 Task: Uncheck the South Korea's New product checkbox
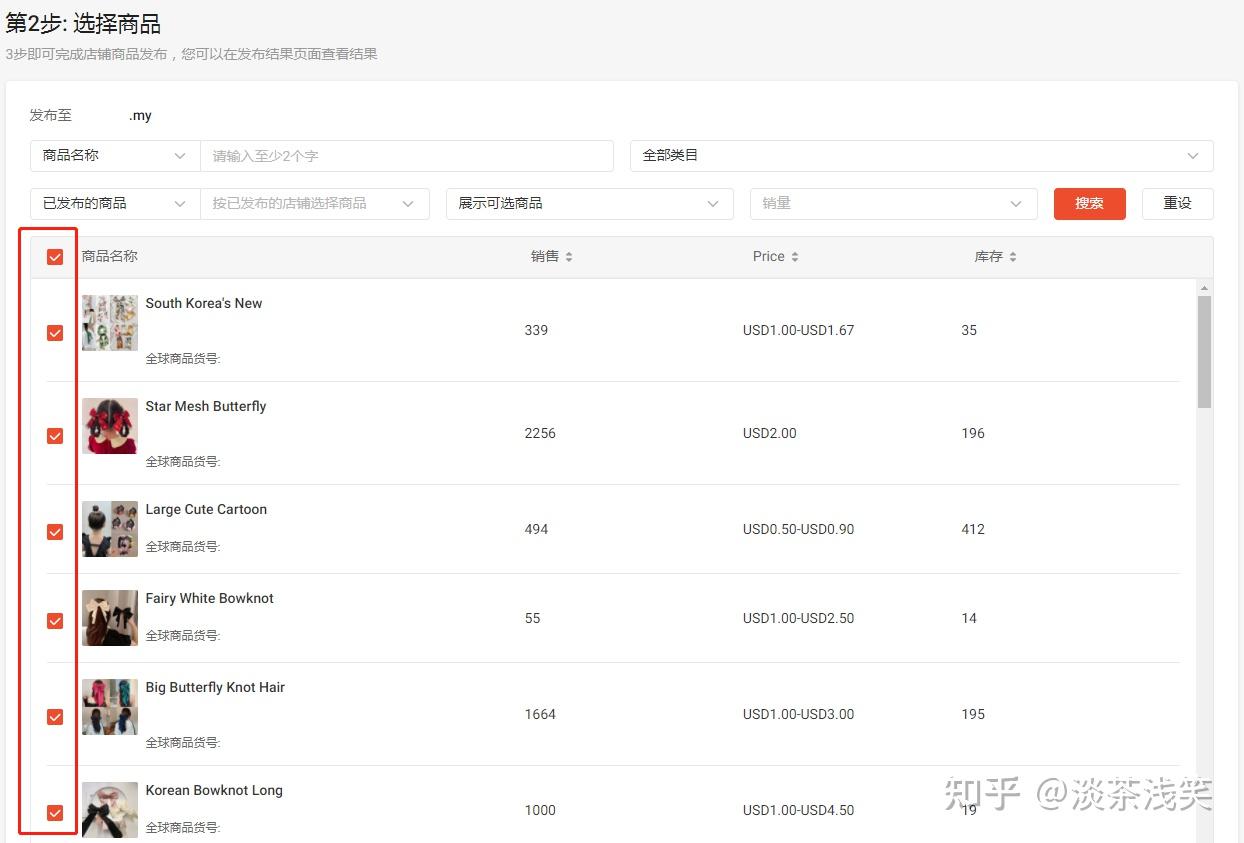[55, 333]
